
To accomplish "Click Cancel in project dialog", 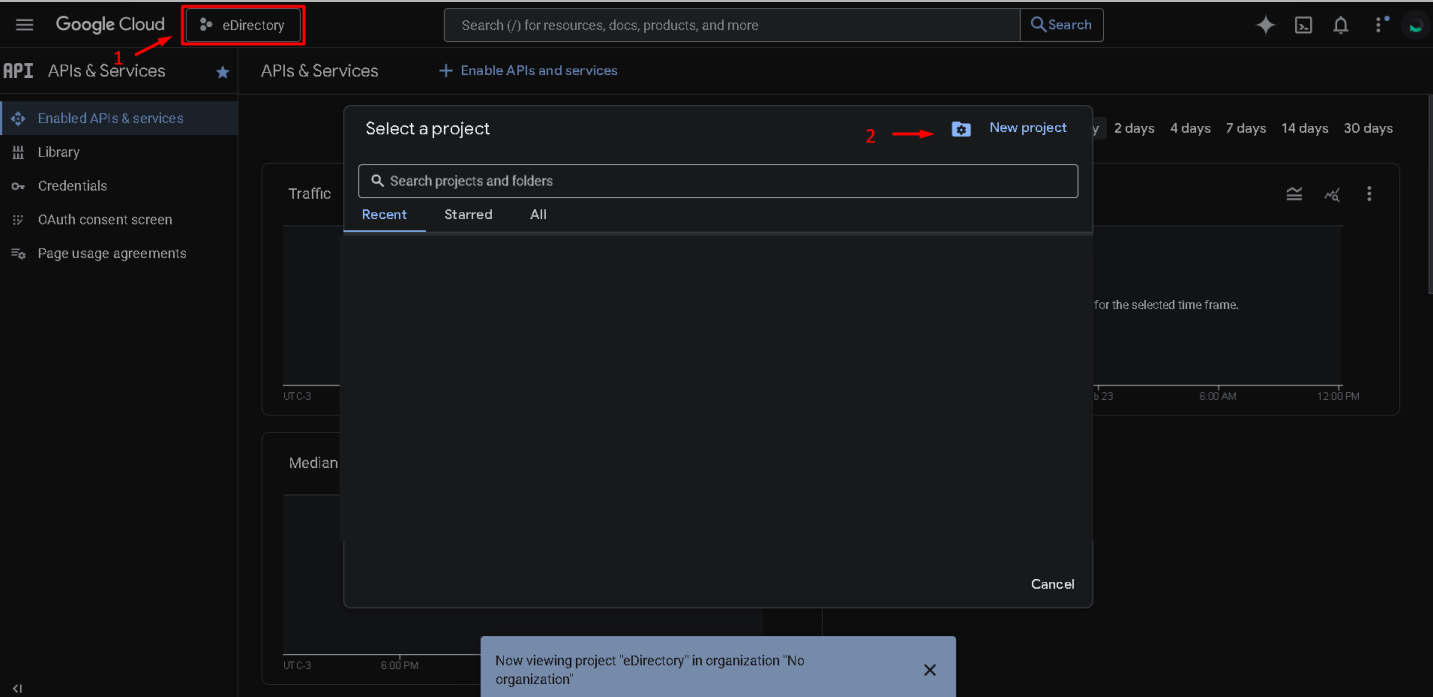I will 1053,584.
